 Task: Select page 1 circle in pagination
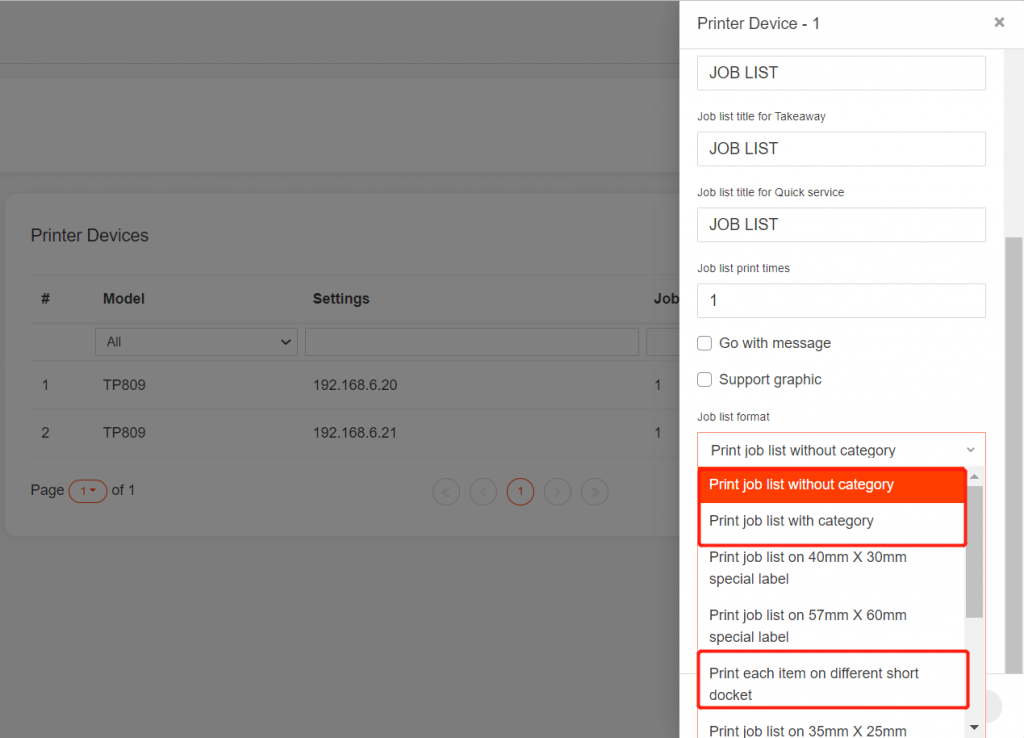[520, 492]
